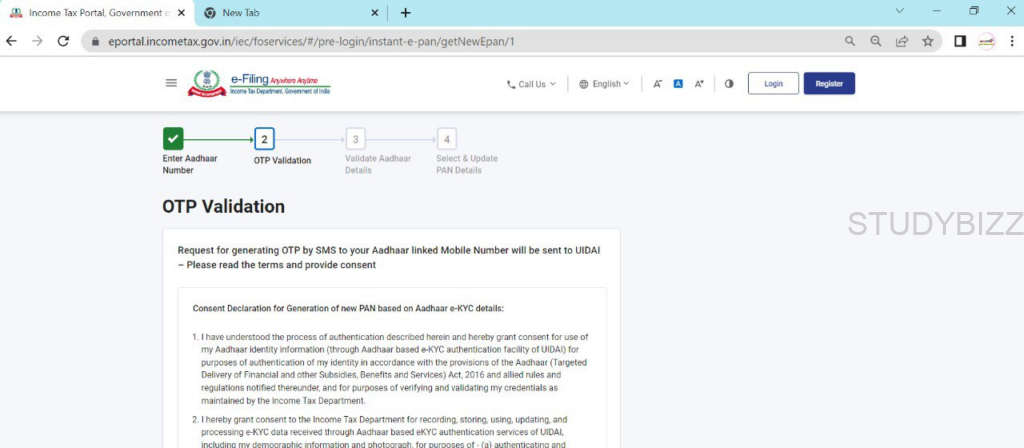Click the OTP Validation step 2 indicator
1024x448 pixels.
264,139
